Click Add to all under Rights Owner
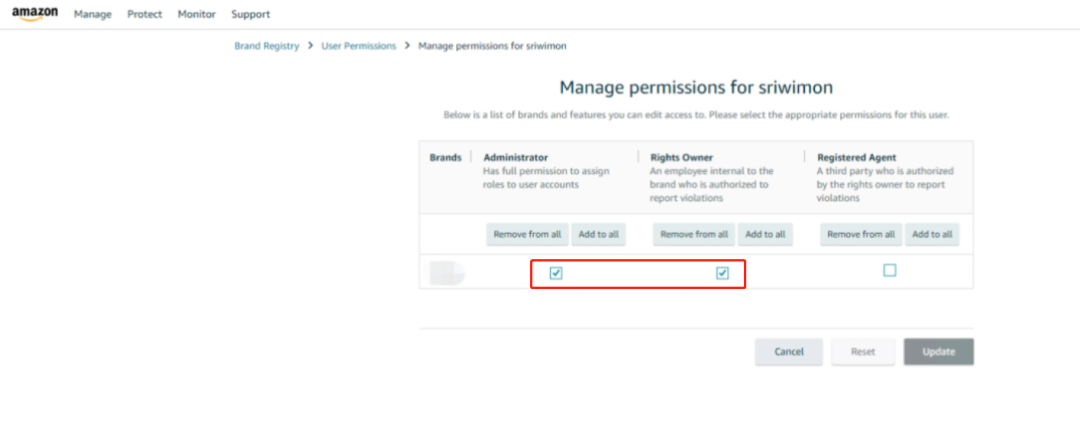Image resolution: width=1080 pixels, height=422 pixels. click(x=766, y=234)
